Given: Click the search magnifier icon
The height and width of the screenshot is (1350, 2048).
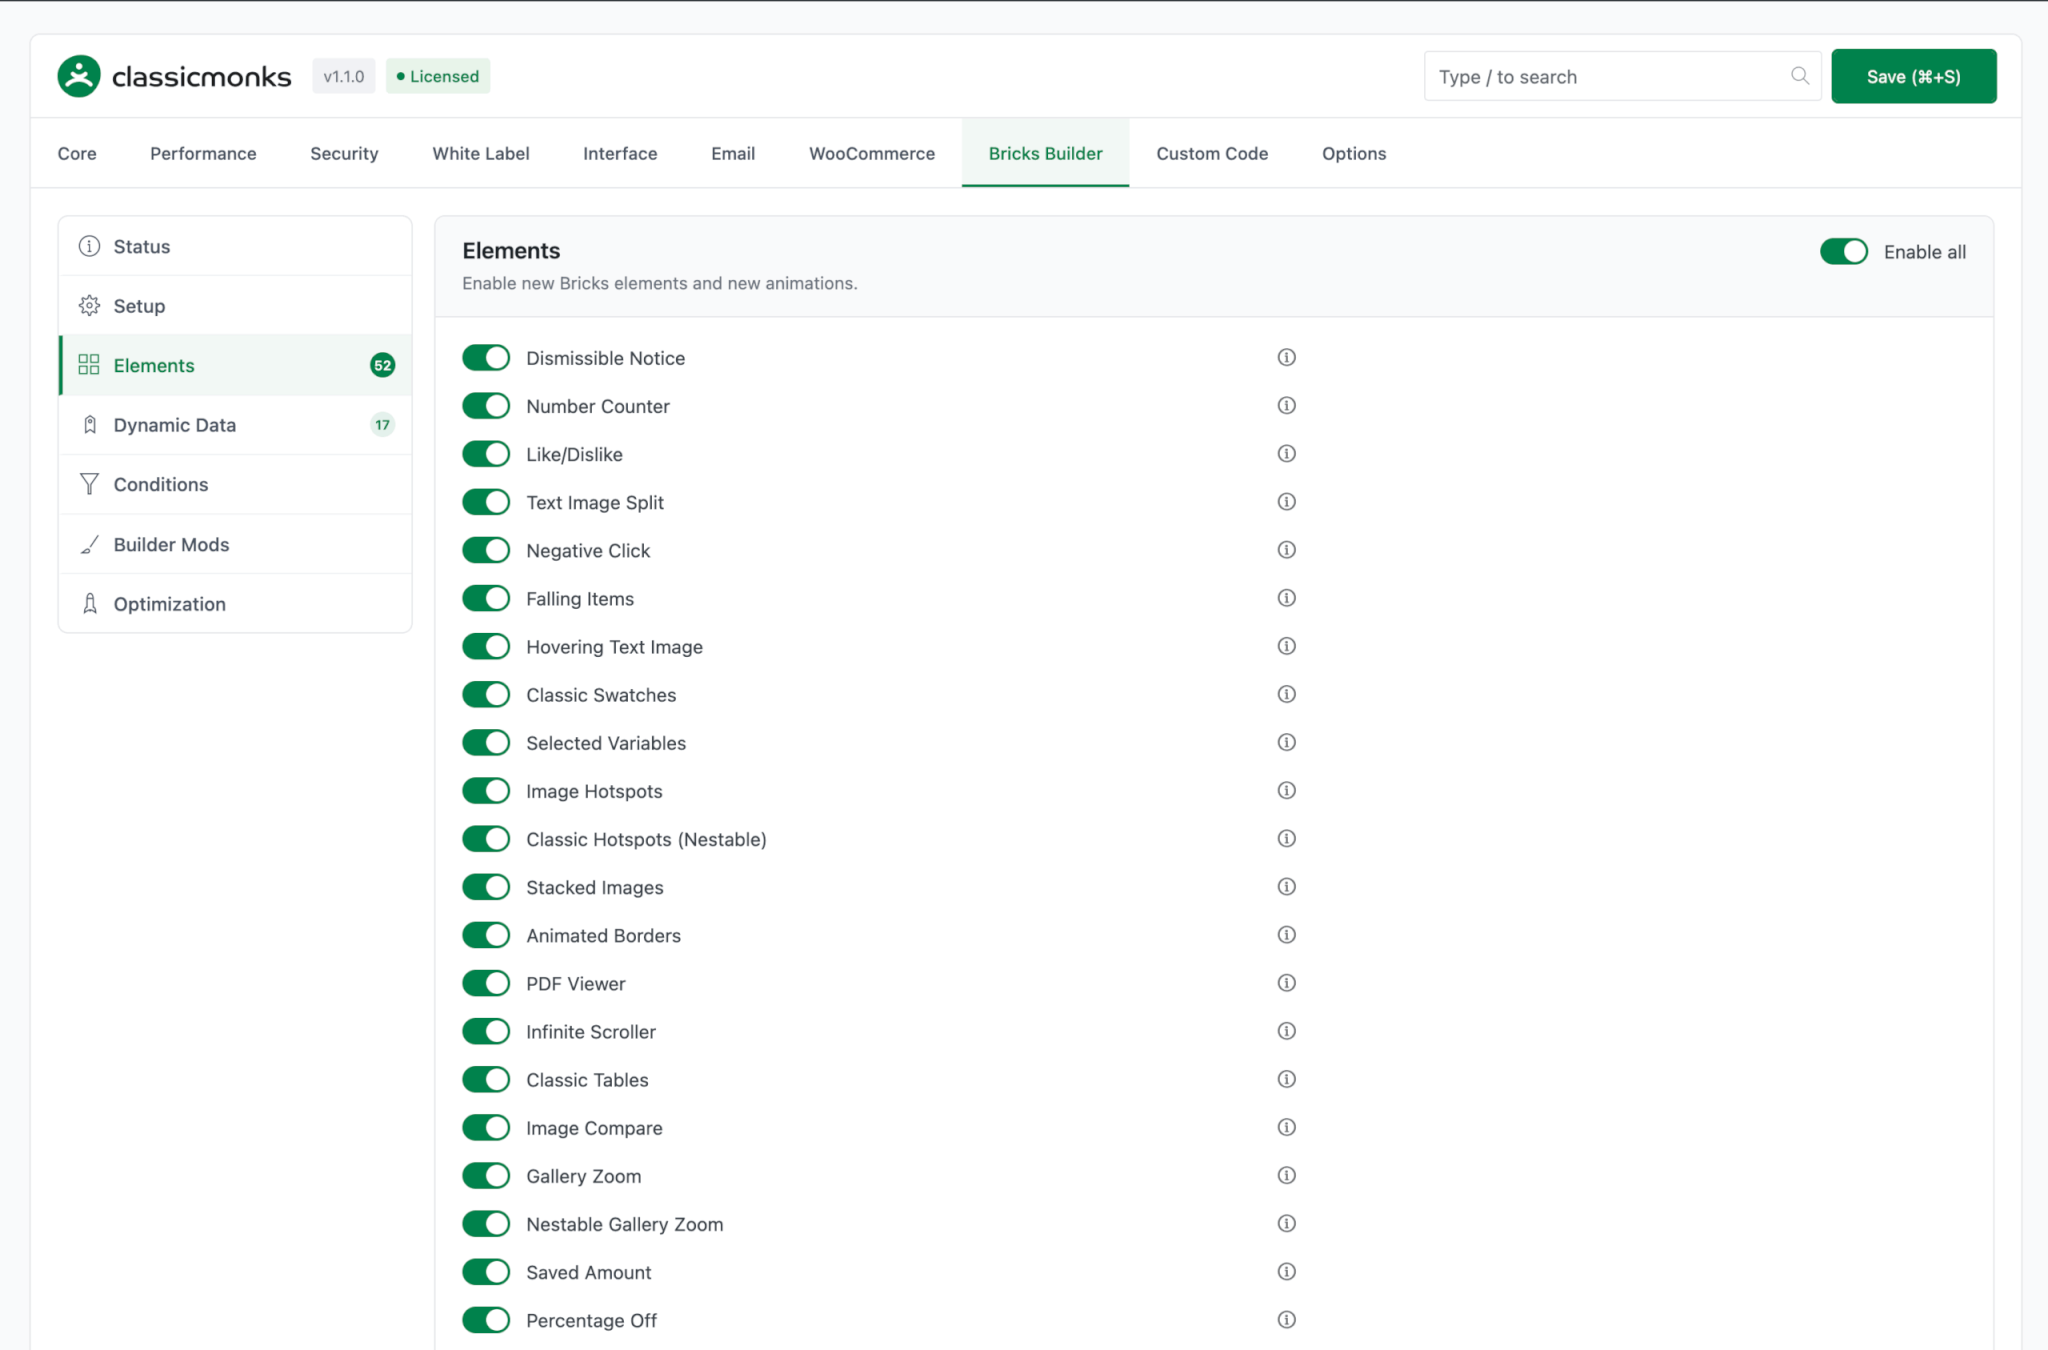Looking at the screenshot, I should (x=1799, y=76).
